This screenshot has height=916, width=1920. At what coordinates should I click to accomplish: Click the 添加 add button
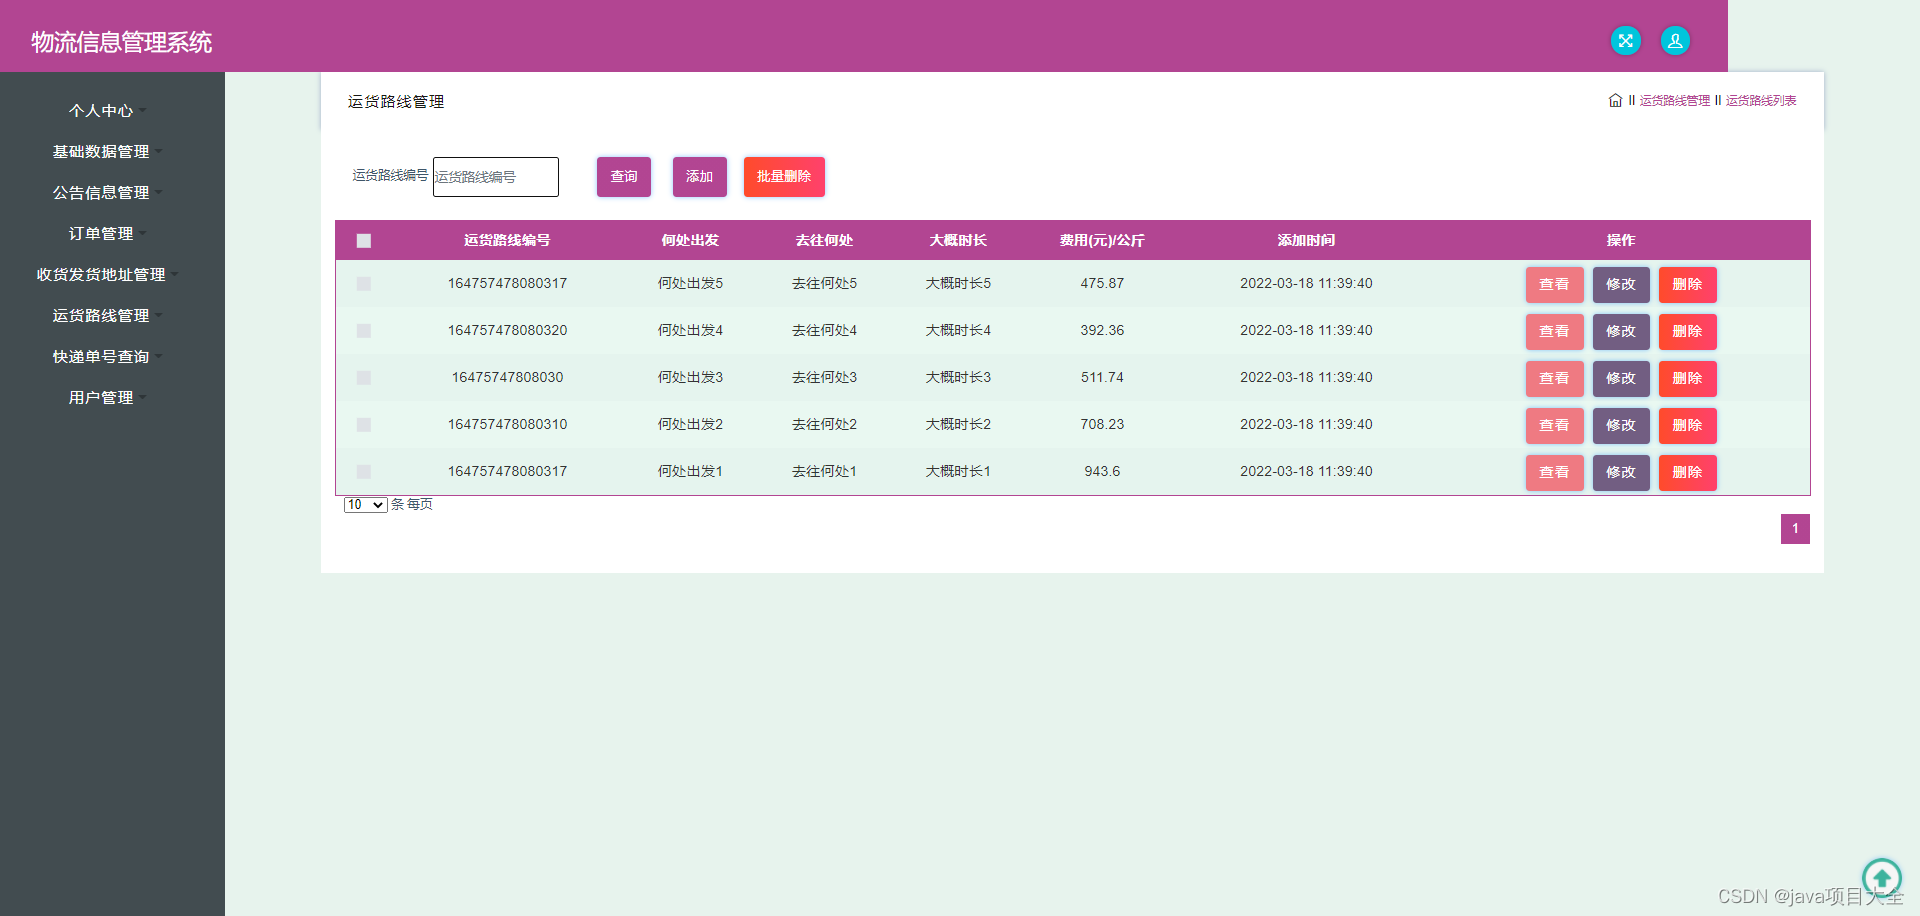click(x=700, y=177)
